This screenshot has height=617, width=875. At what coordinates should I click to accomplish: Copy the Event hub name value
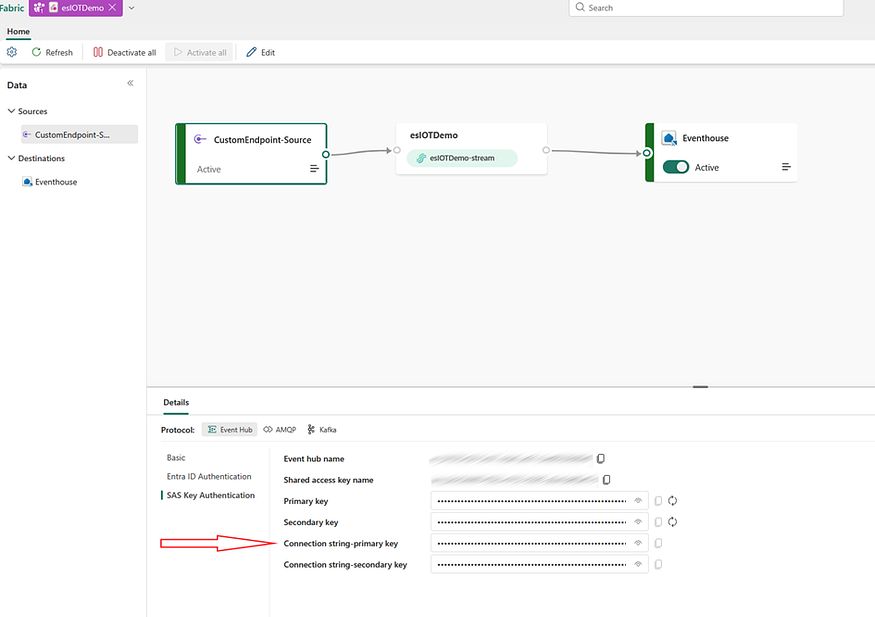point(601,459)
